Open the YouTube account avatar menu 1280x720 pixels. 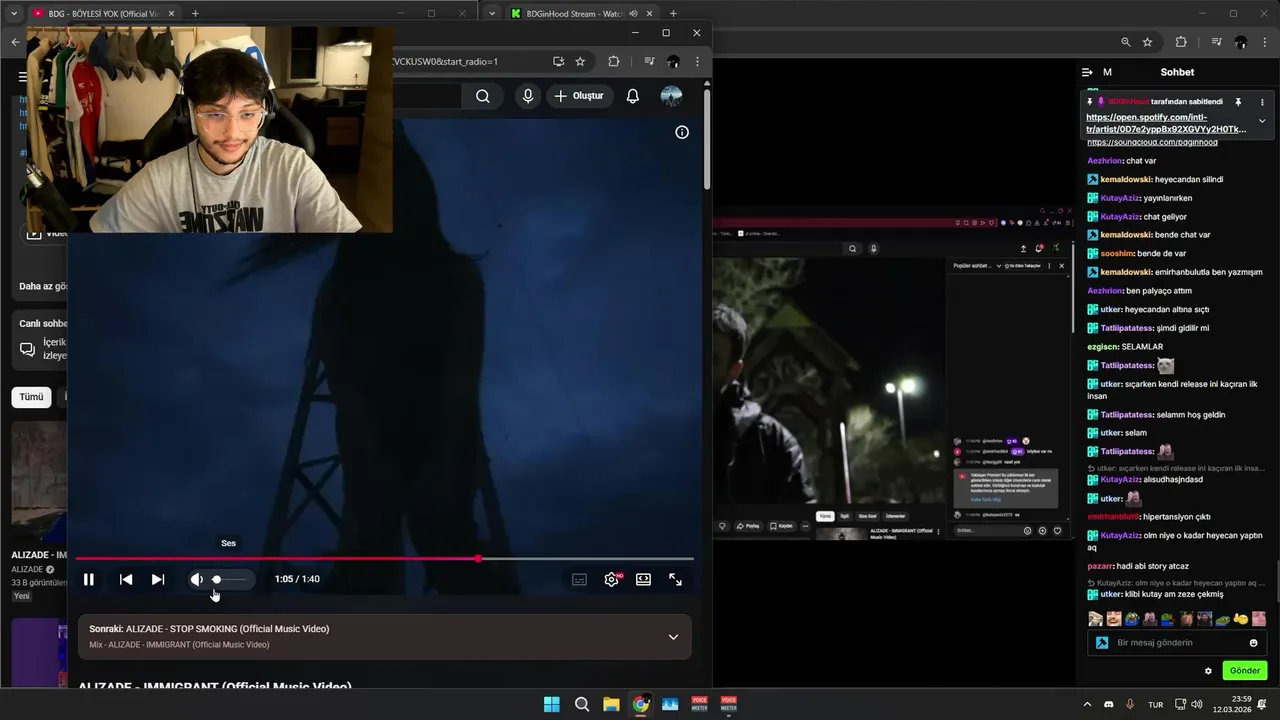[672, 96]
